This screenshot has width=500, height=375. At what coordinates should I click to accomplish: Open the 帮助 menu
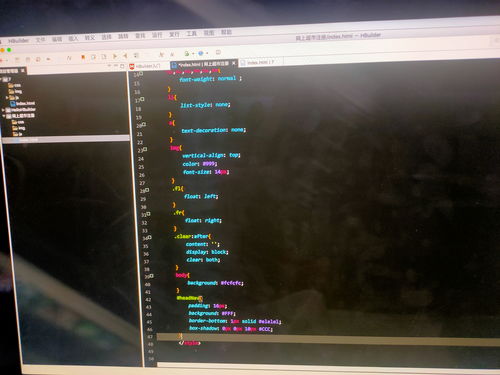226,32
